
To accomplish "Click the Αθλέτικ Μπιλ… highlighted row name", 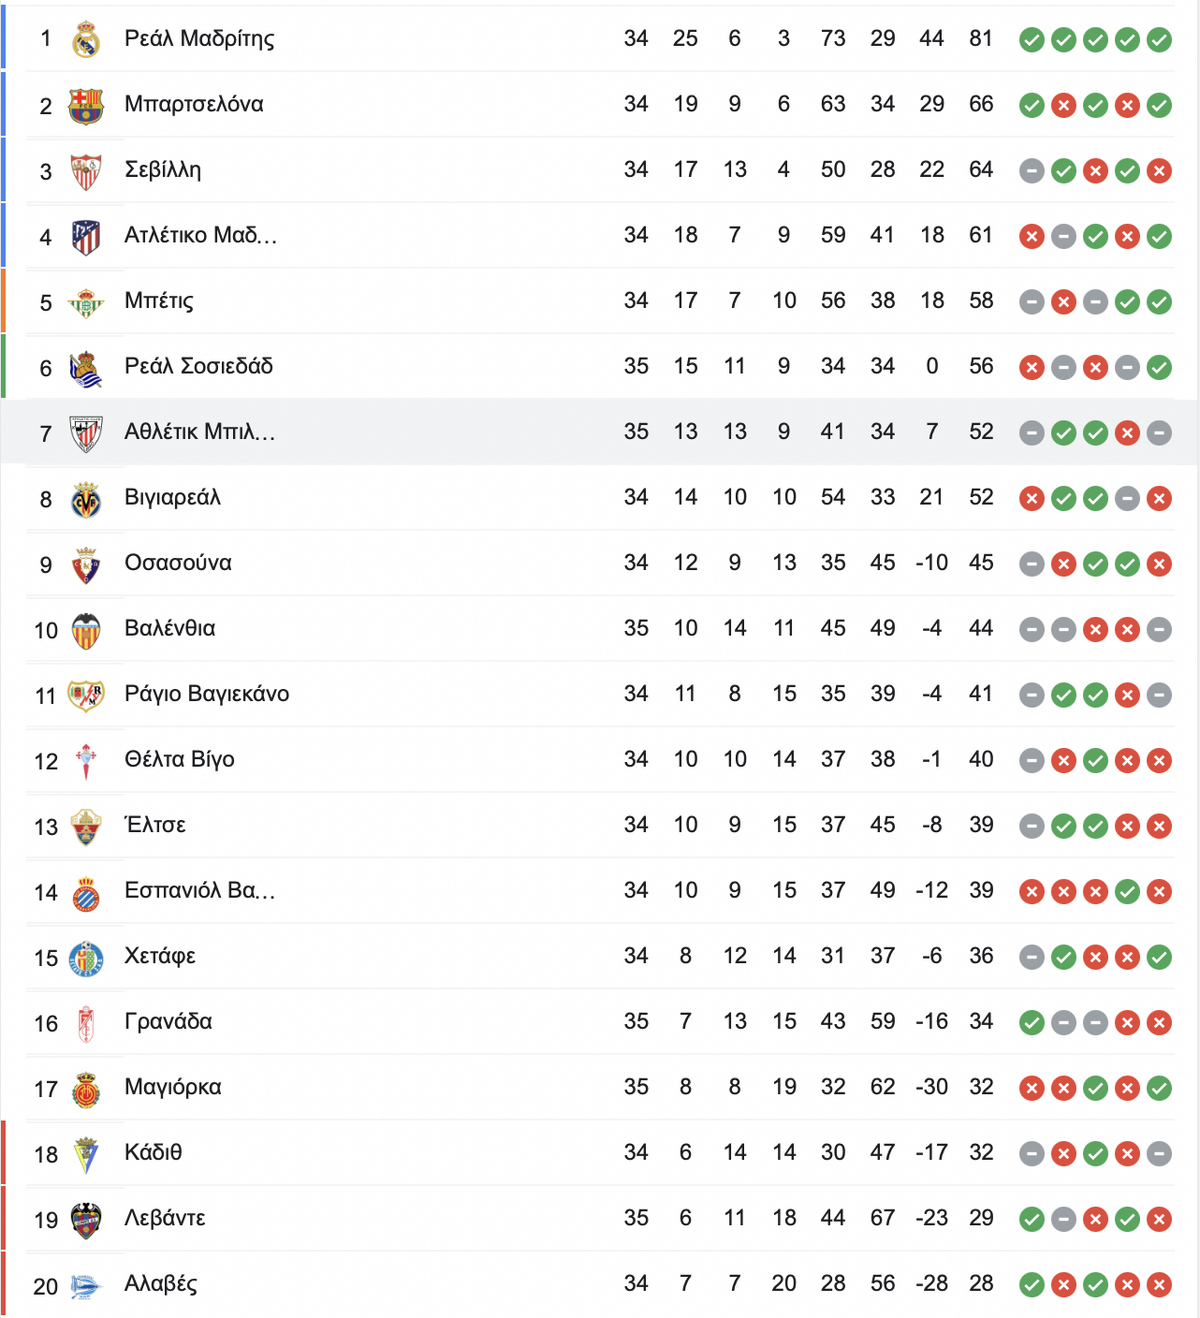I will click(199, 432).
